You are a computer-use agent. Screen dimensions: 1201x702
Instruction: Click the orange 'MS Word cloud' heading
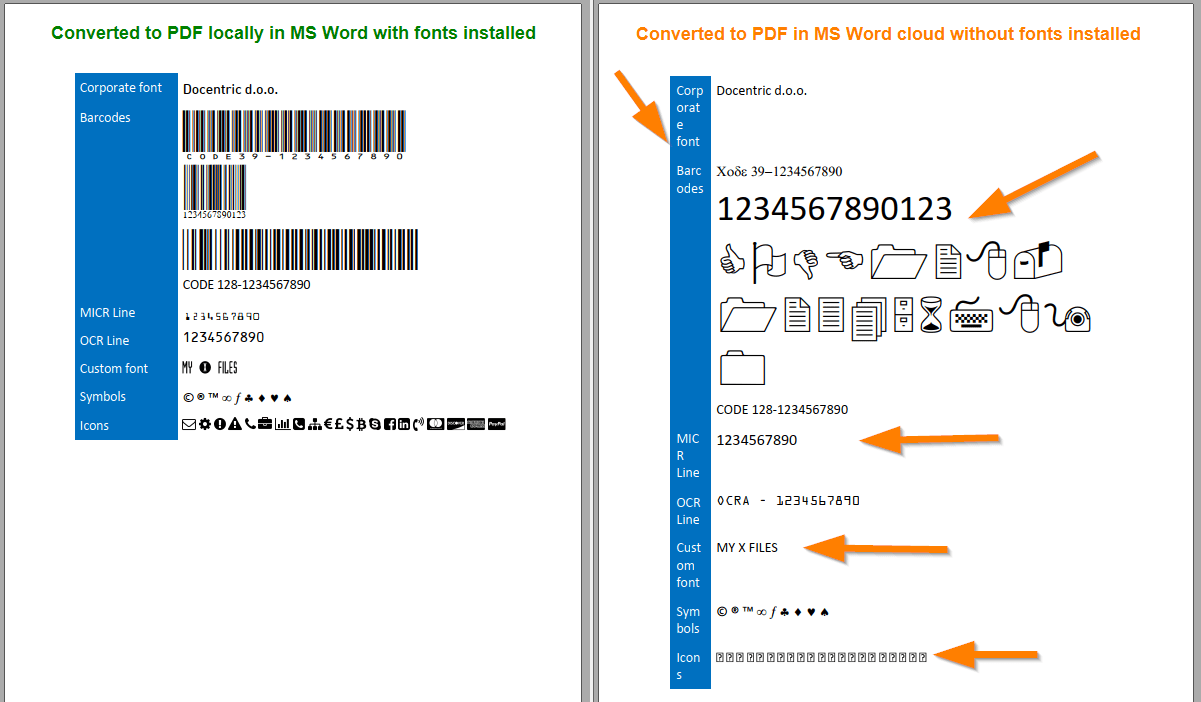coord(888,34)
